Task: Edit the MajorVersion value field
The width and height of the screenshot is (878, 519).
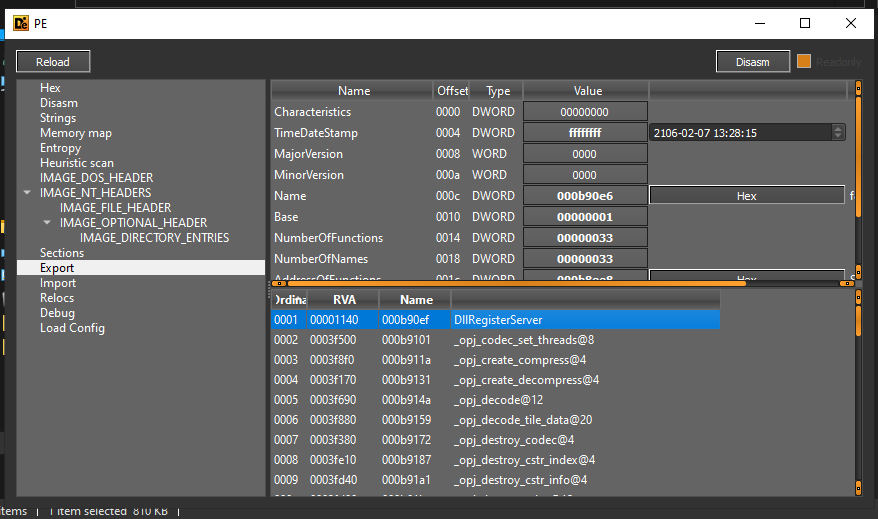Action: (x=585, y=154)
